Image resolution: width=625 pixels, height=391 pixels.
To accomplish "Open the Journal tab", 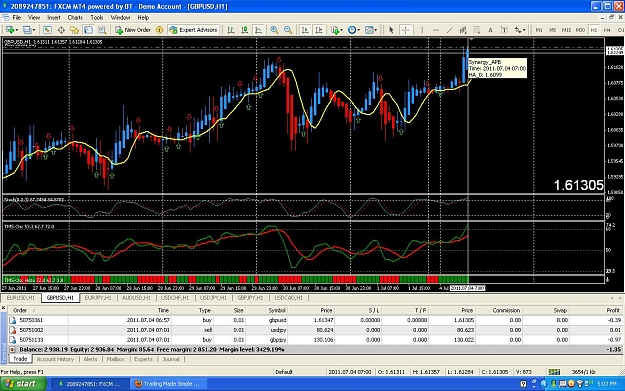I will click(x=171, y=359).
